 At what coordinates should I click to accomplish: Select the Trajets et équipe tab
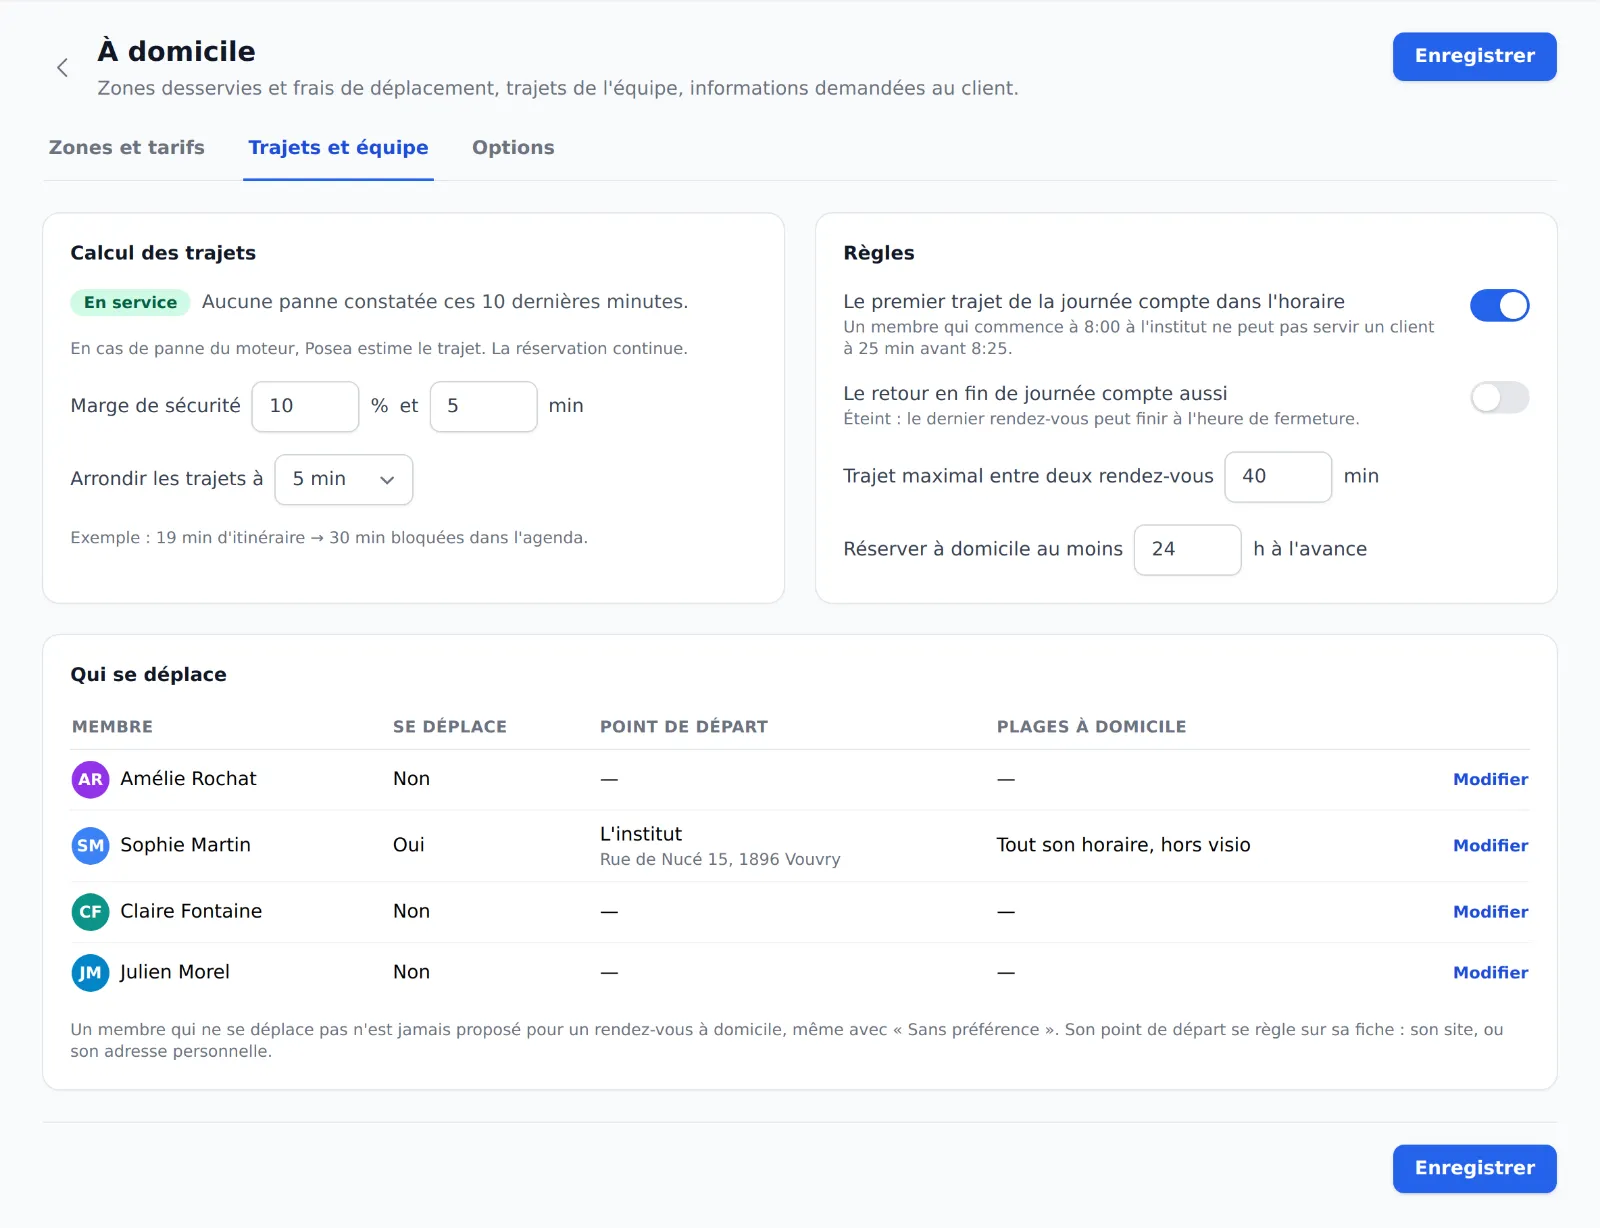click(x=338, y=148)
